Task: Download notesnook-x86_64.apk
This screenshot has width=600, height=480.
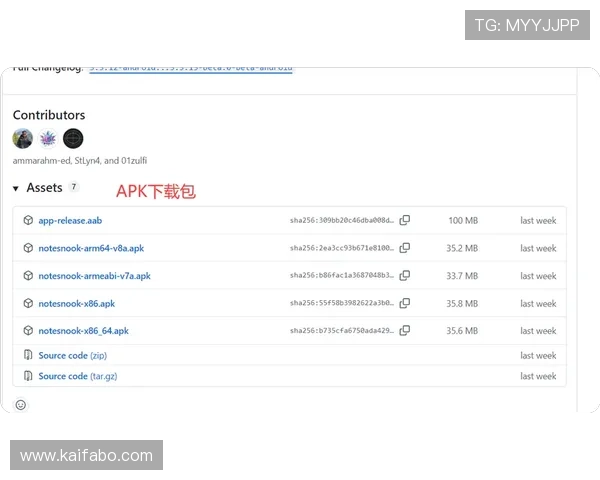Action: coord(83,331)
